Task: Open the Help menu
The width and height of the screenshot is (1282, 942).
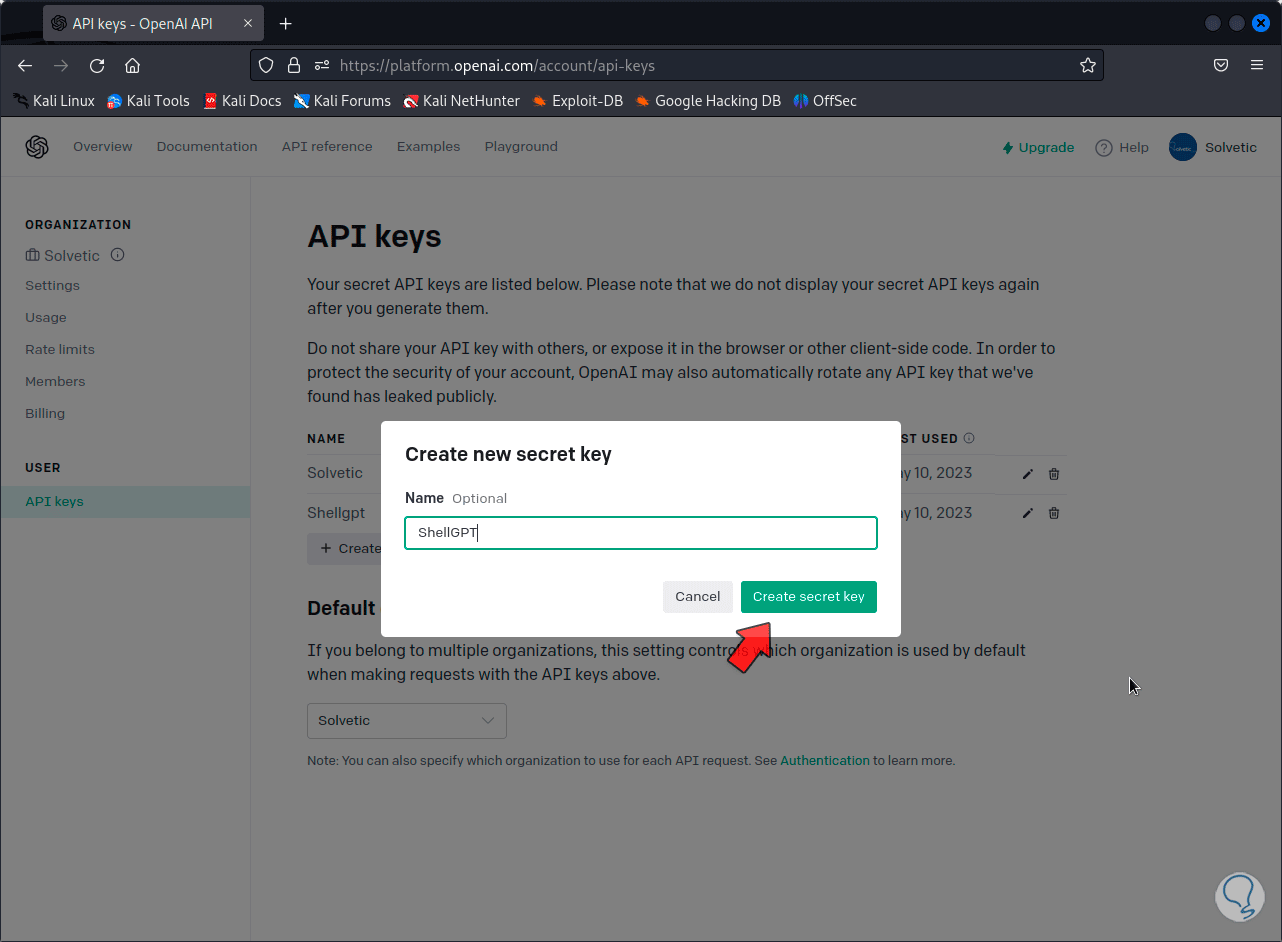Action: click(x=1122, y=147)
